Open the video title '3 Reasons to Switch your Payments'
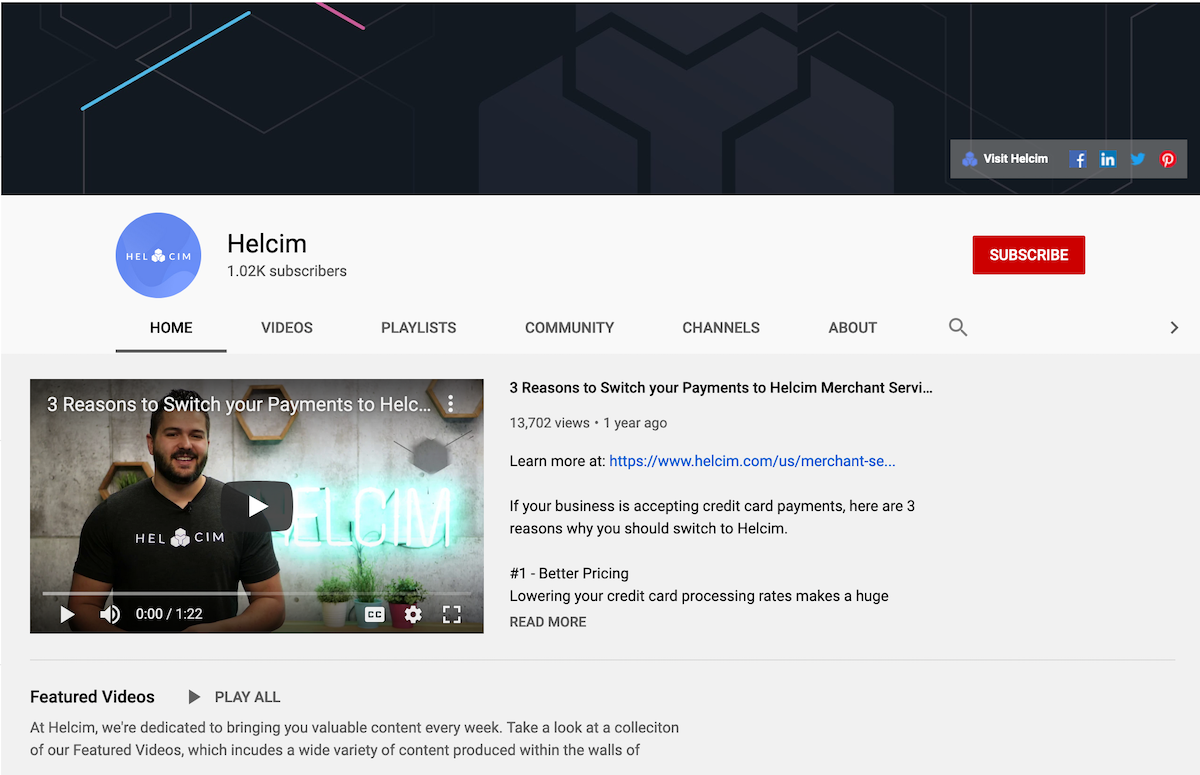This screenshot has height=775, width=1200. [721, 388]
